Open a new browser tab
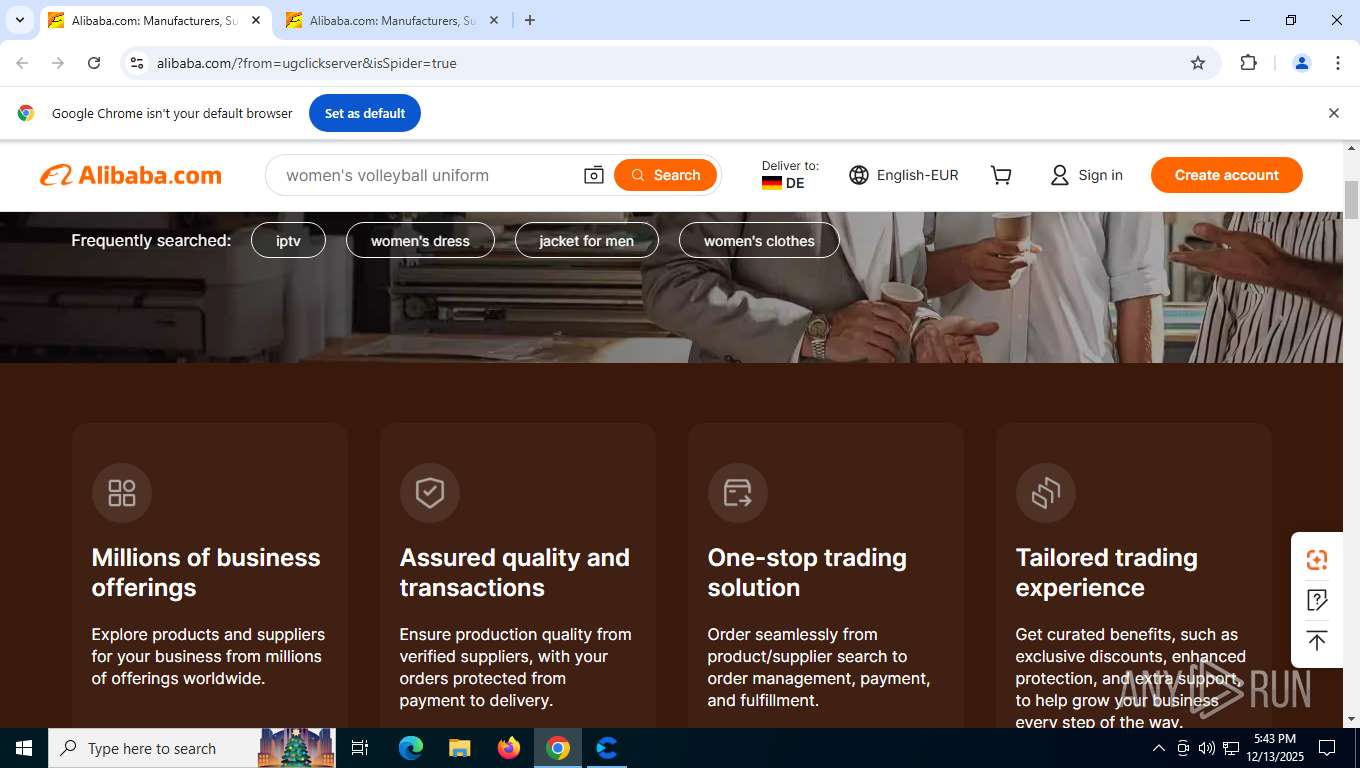 [x=530, y=20]
